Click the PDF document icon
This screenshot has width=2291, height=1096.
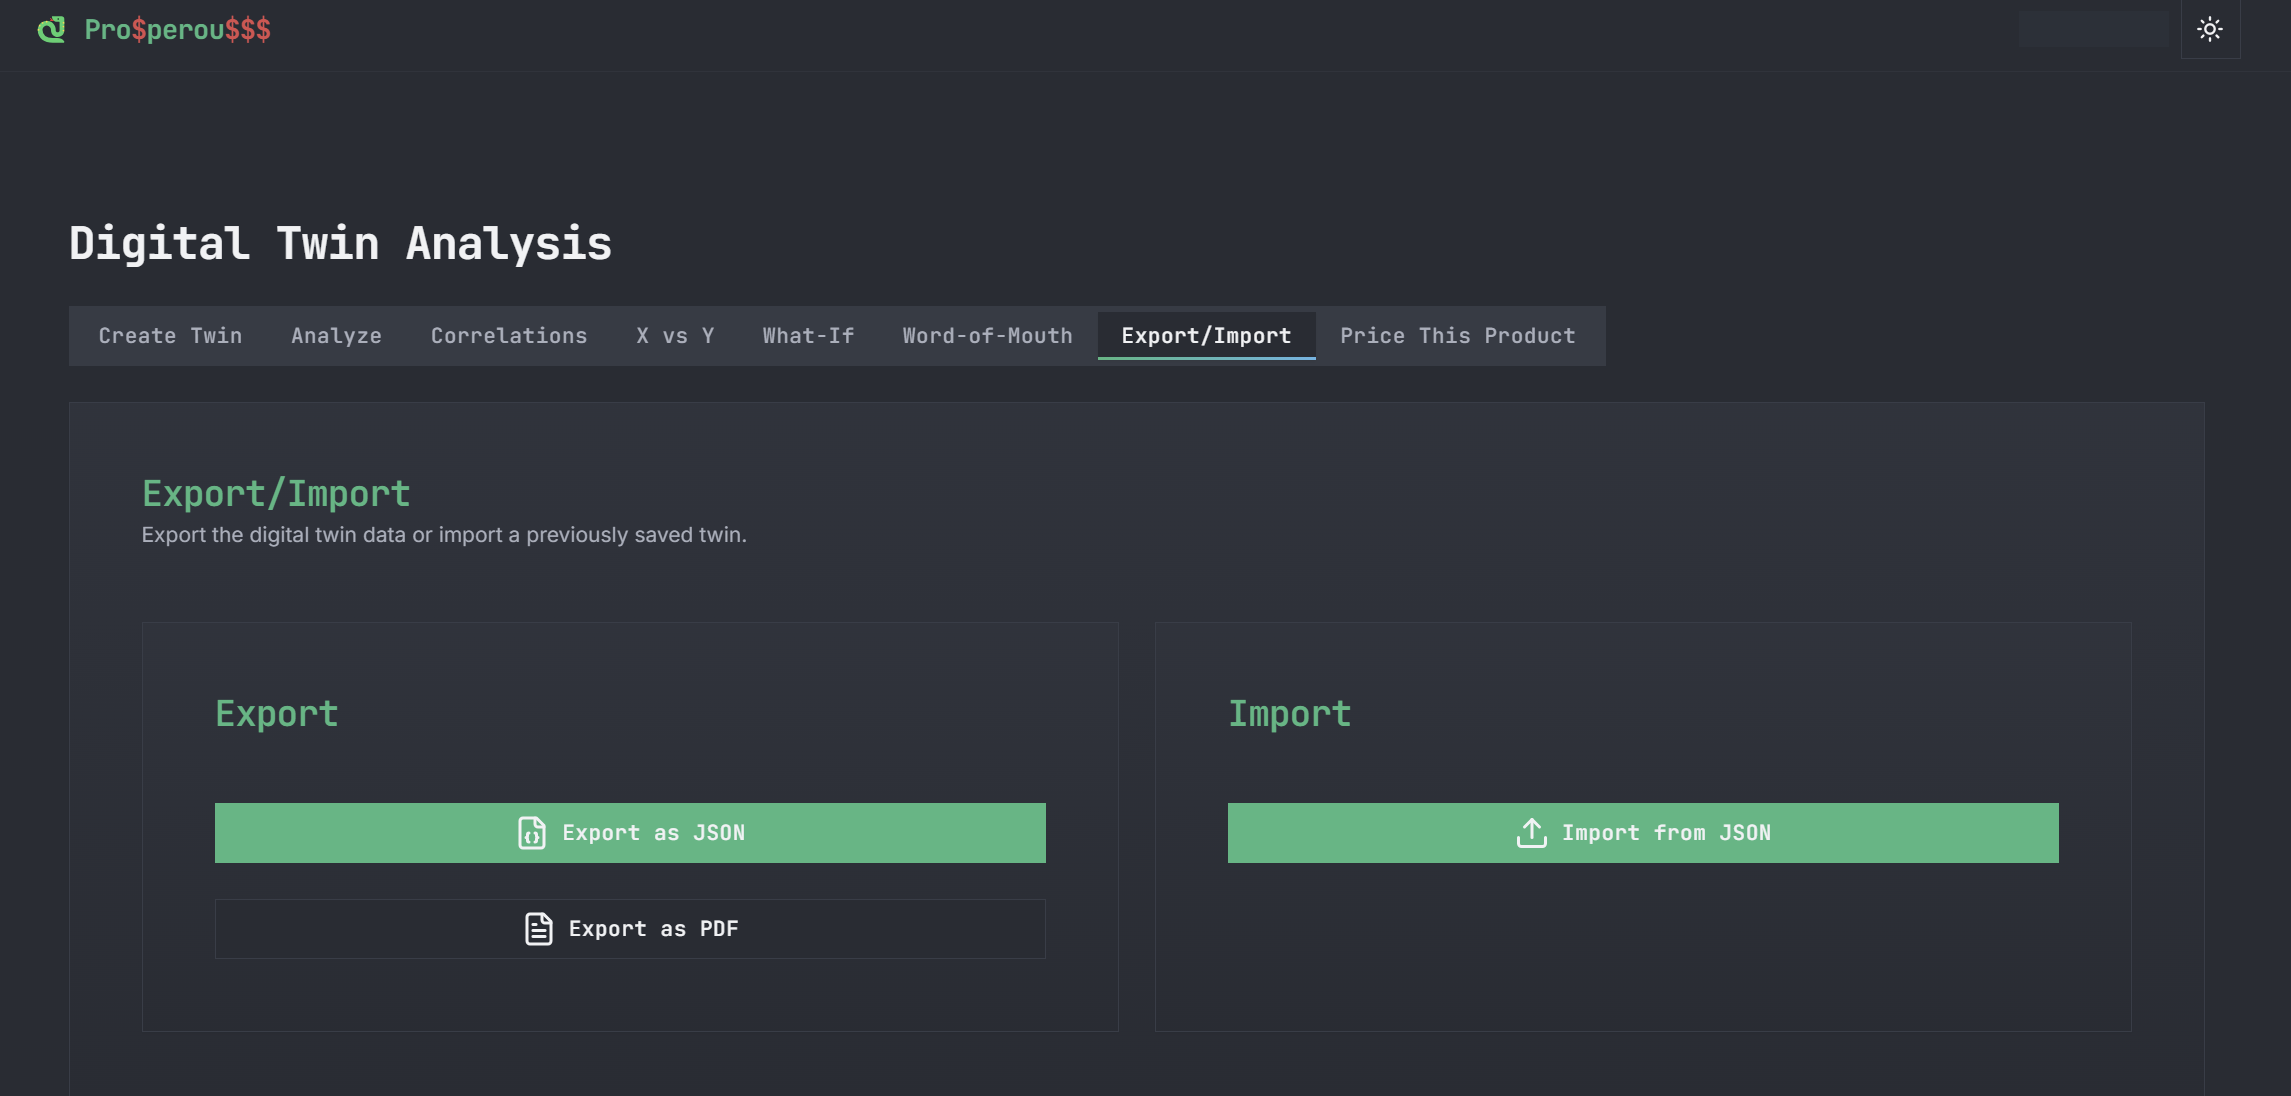point(538,929)
